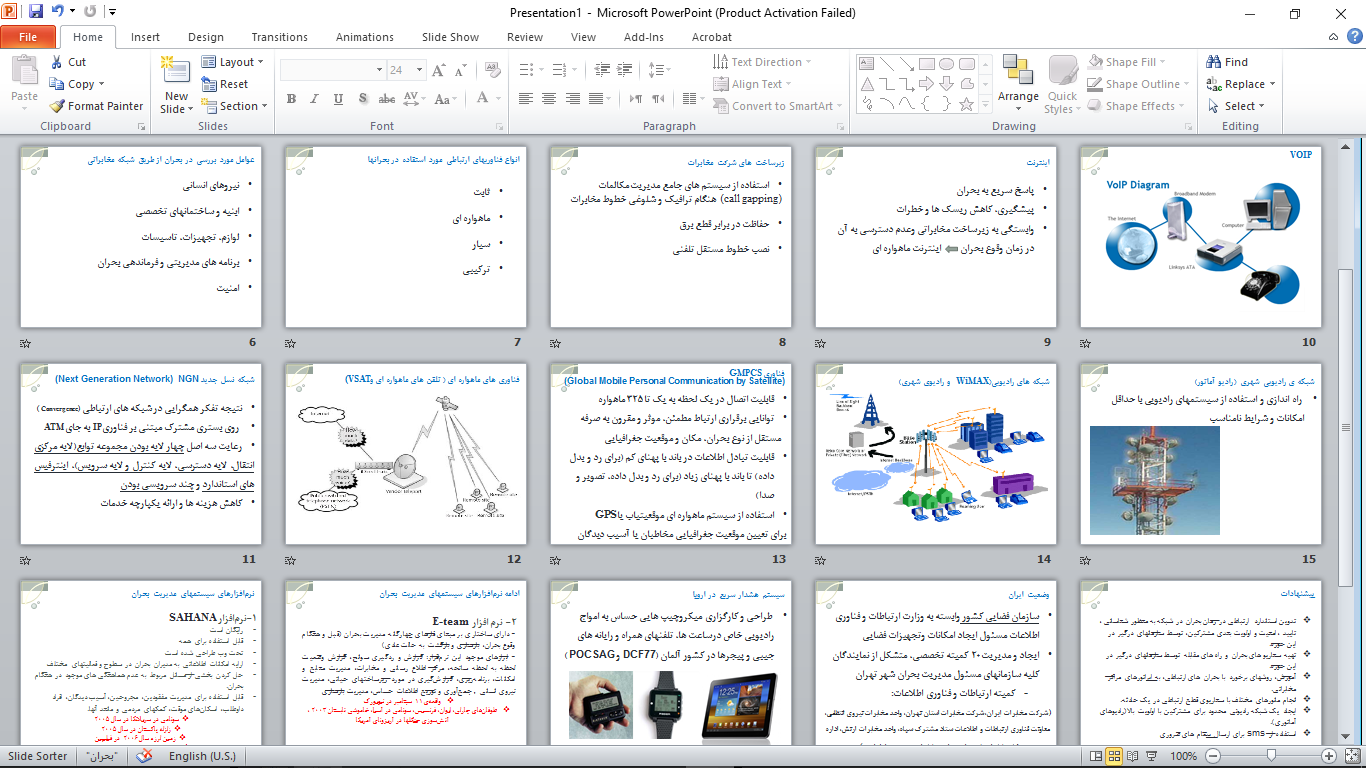Switch to the Insert ribbon tab
This screenshot has height=768, width=1366.
[x=145, y=36]
